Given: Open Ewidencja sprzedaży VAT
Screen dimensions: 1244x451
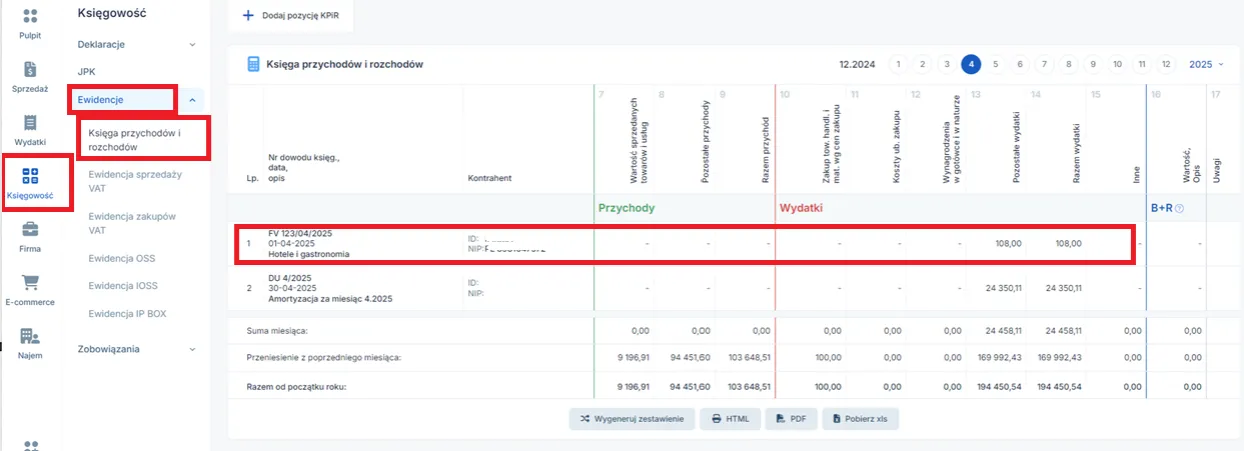Looking at the screenshot, I should click(x=135, y=180).
